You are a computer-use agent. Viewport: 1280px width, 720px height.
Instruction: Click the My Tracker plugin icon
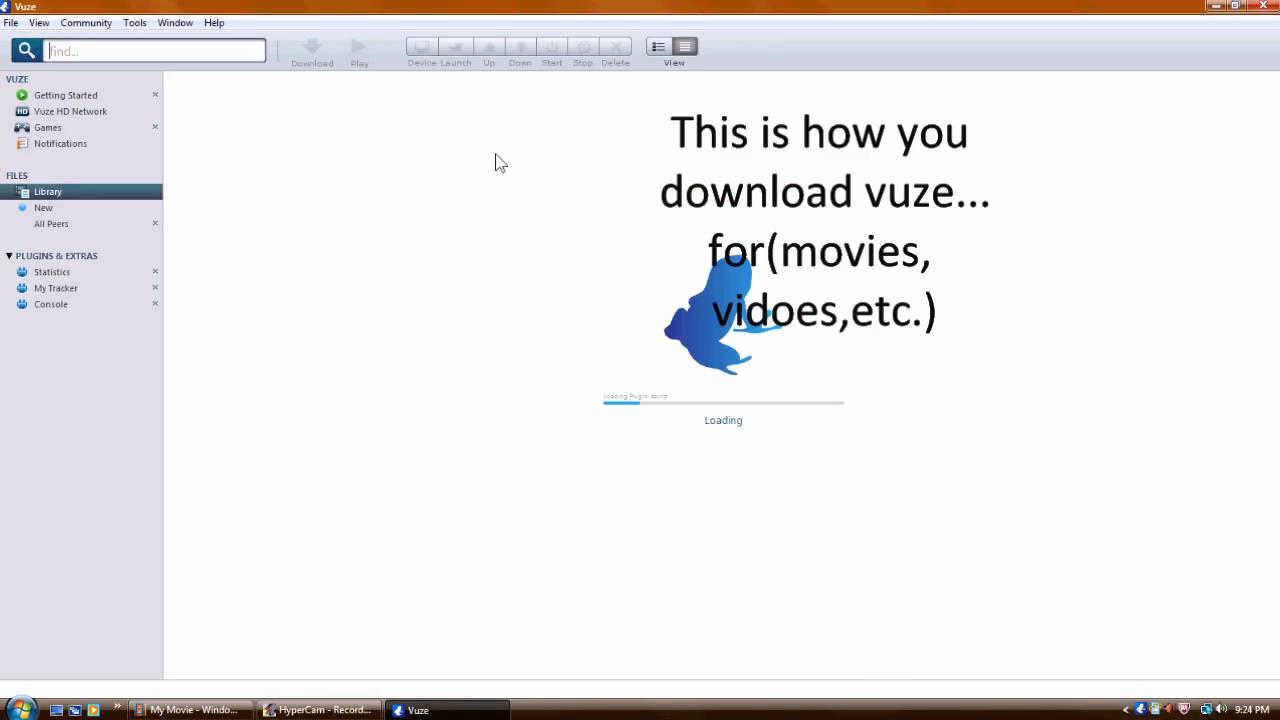[22, 288]
